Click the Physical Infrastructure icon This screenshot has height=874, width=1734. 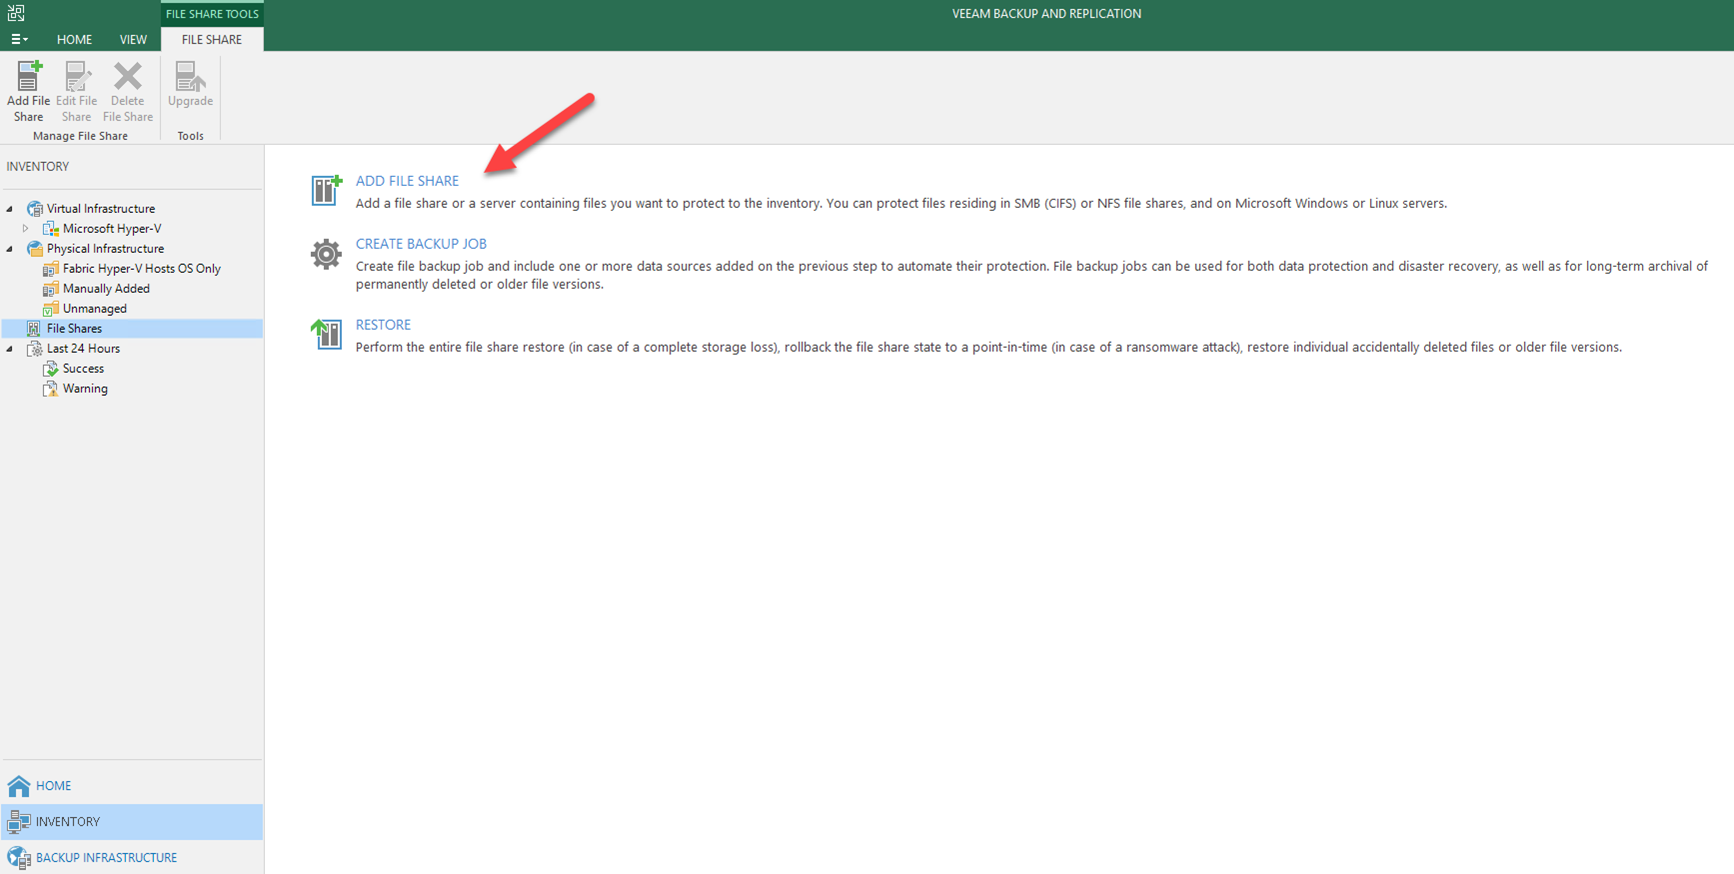(35, 249)
